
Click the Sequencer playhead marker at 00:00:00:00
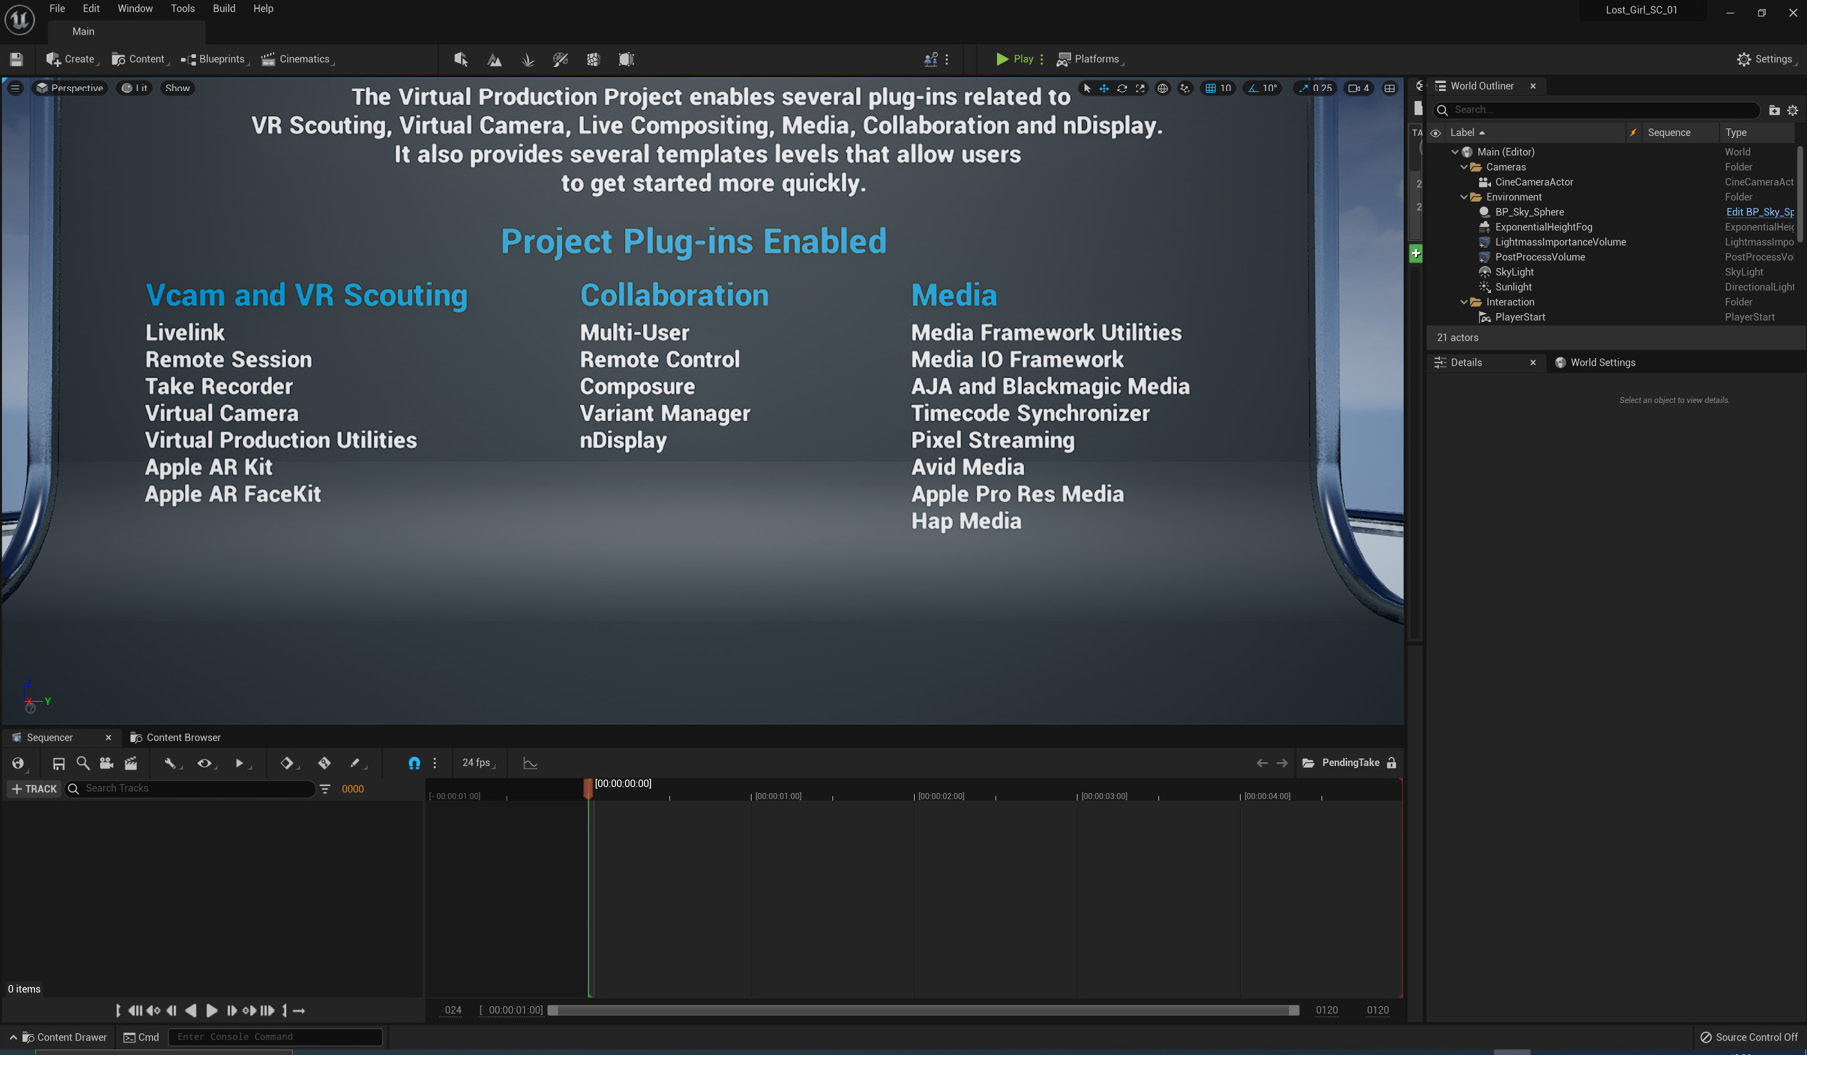click(x=588, y=789)
